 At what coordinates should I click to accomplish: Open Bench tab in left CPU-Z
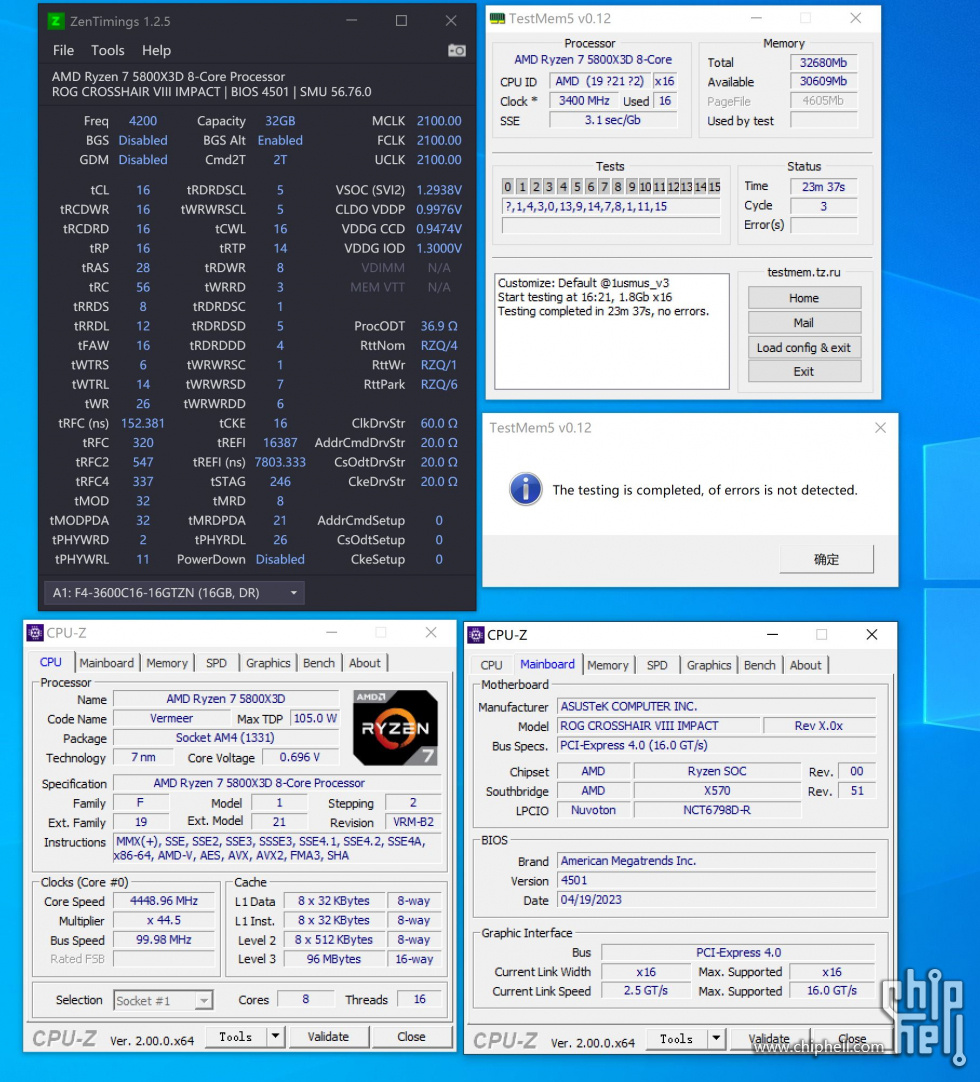pyautogui.click(x=319, y=663)
